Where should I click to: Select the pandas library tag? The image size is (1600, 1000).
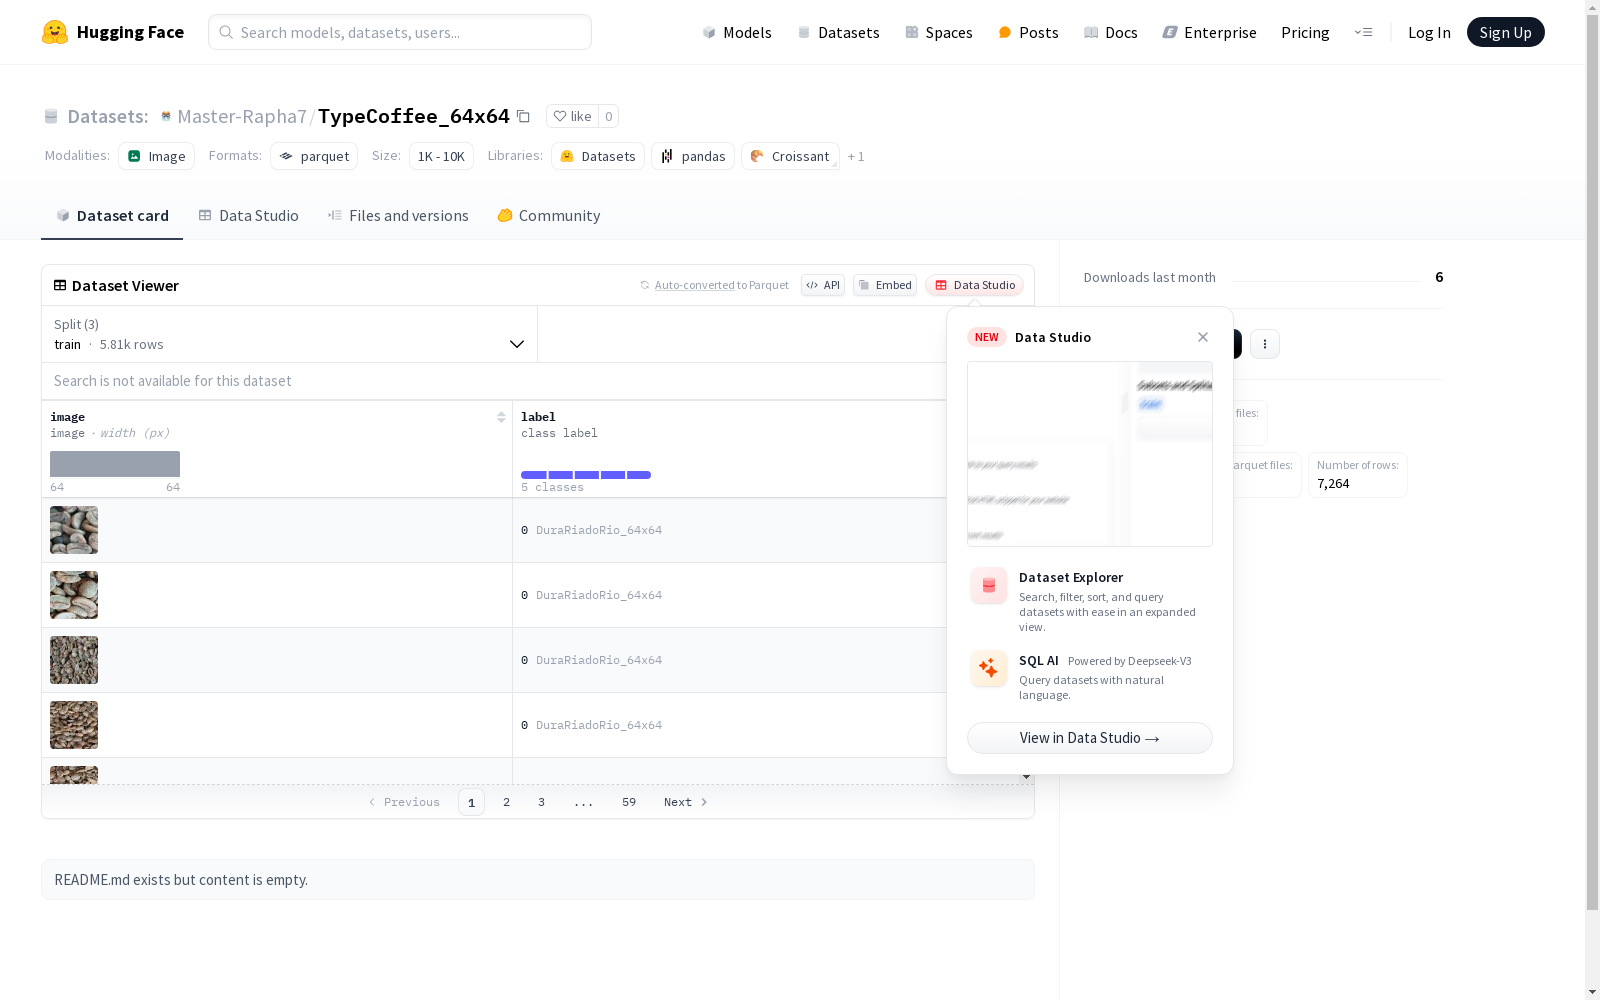[693, 156]
